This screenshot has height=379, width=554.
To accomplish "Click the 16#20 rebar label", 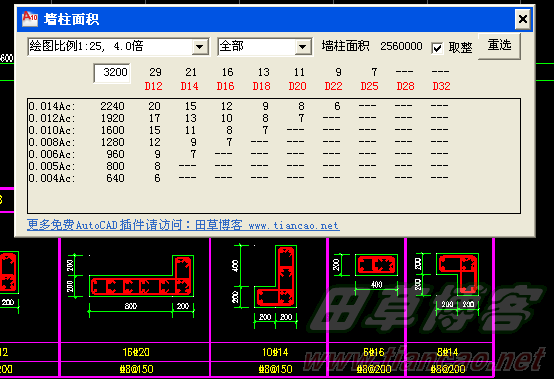I will [x=136, y=352].
